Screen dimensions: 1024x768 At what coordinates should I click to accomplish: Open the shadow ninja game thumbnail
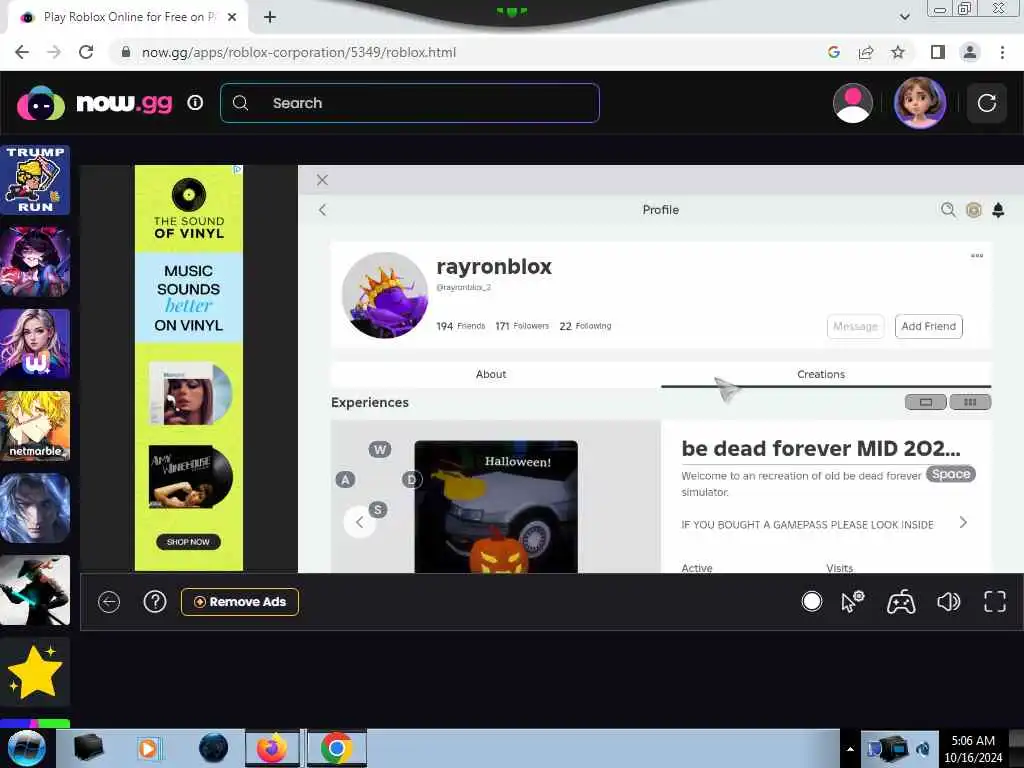point(35,590)
